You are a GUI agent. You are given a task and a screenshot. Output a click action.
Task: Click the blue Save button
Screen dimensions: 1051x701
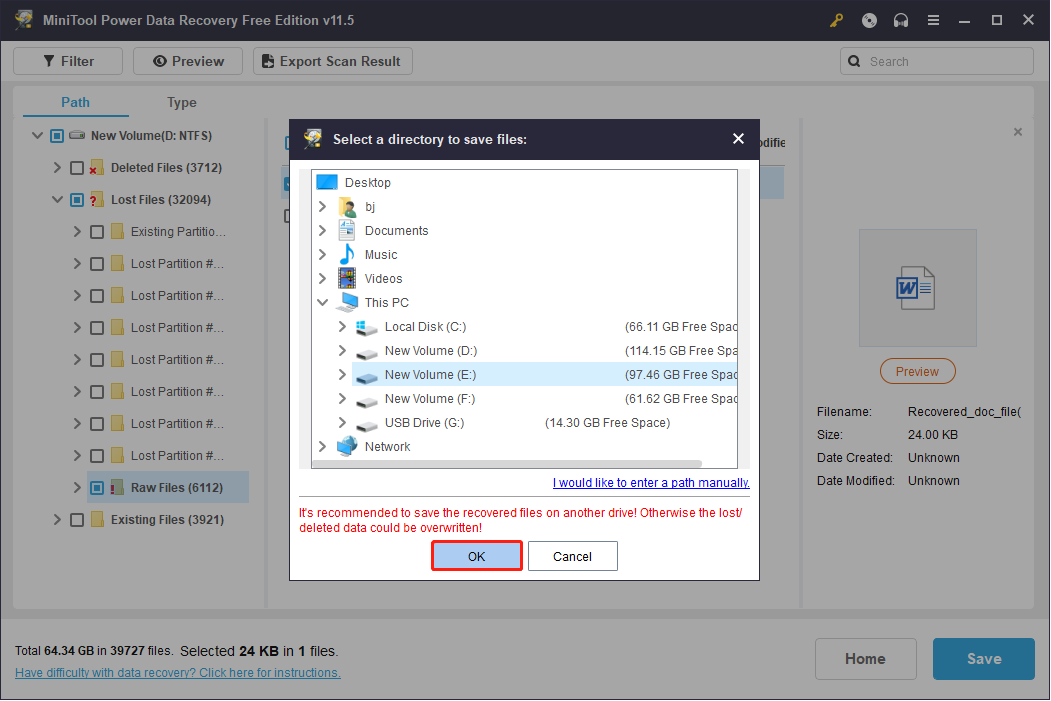(x=983, y=659)
